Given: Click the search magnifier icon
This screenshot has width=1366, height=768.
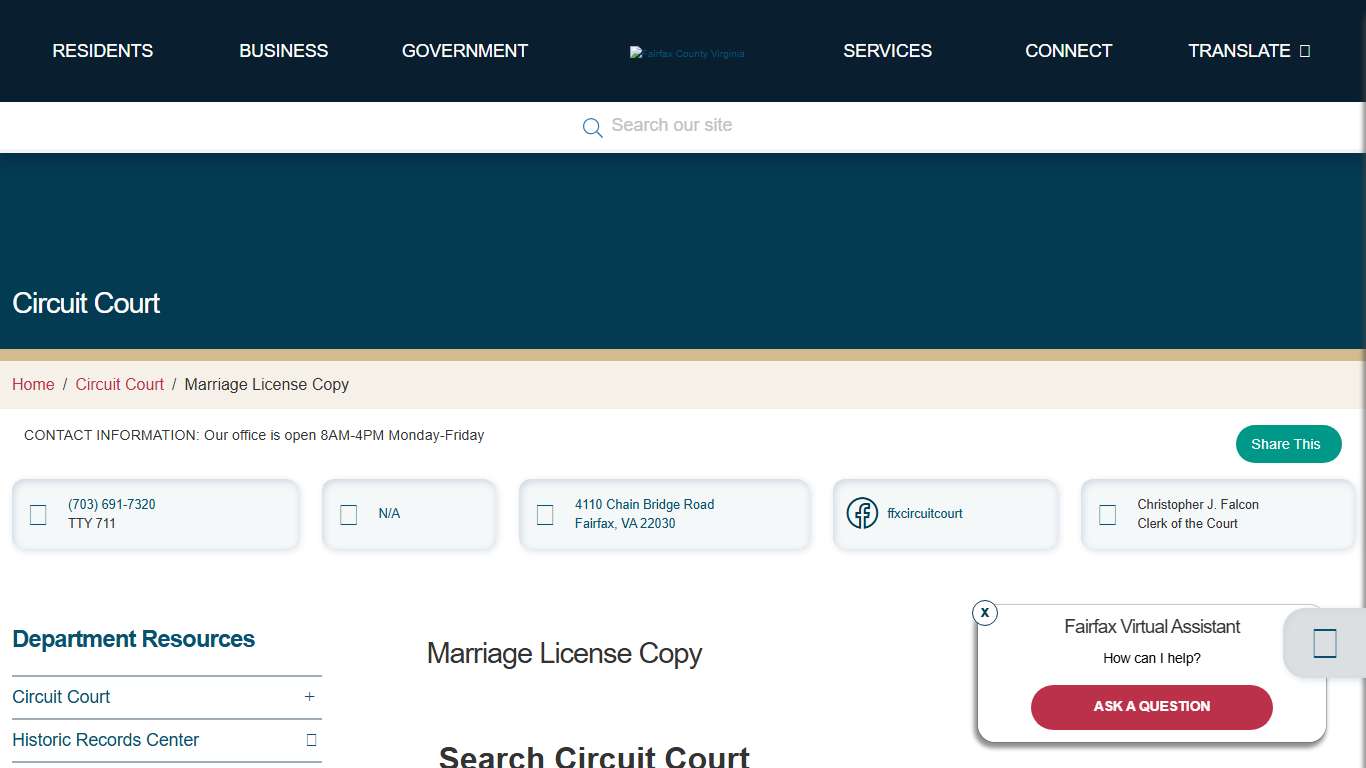Looking at the screenshot, I should [592, 128].
